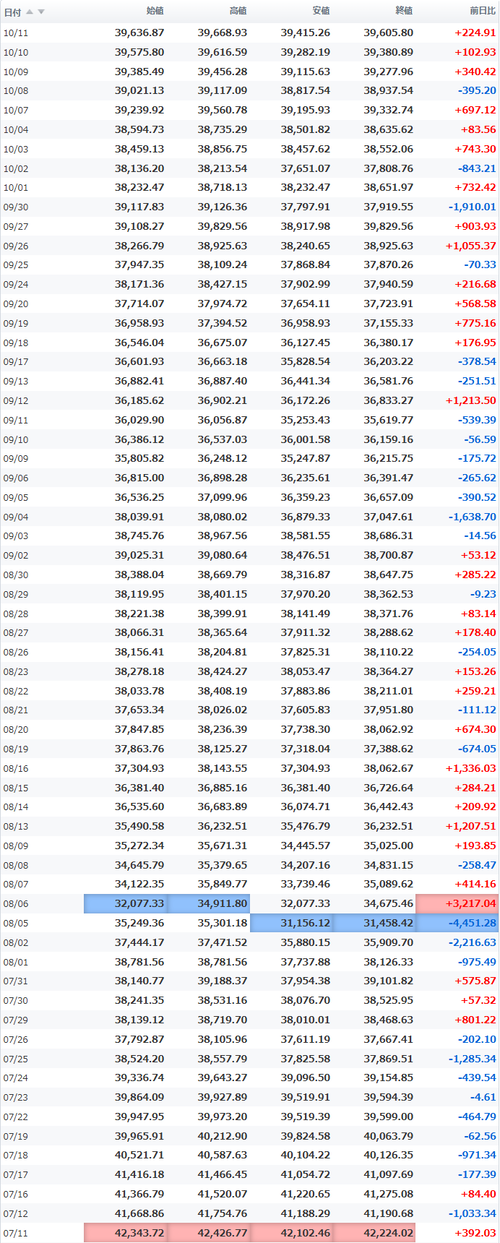Select the -56.59 change on 09/10
Image resolution: width=500 pixels, height=1243 pixels.
click(x=479, y=439)
